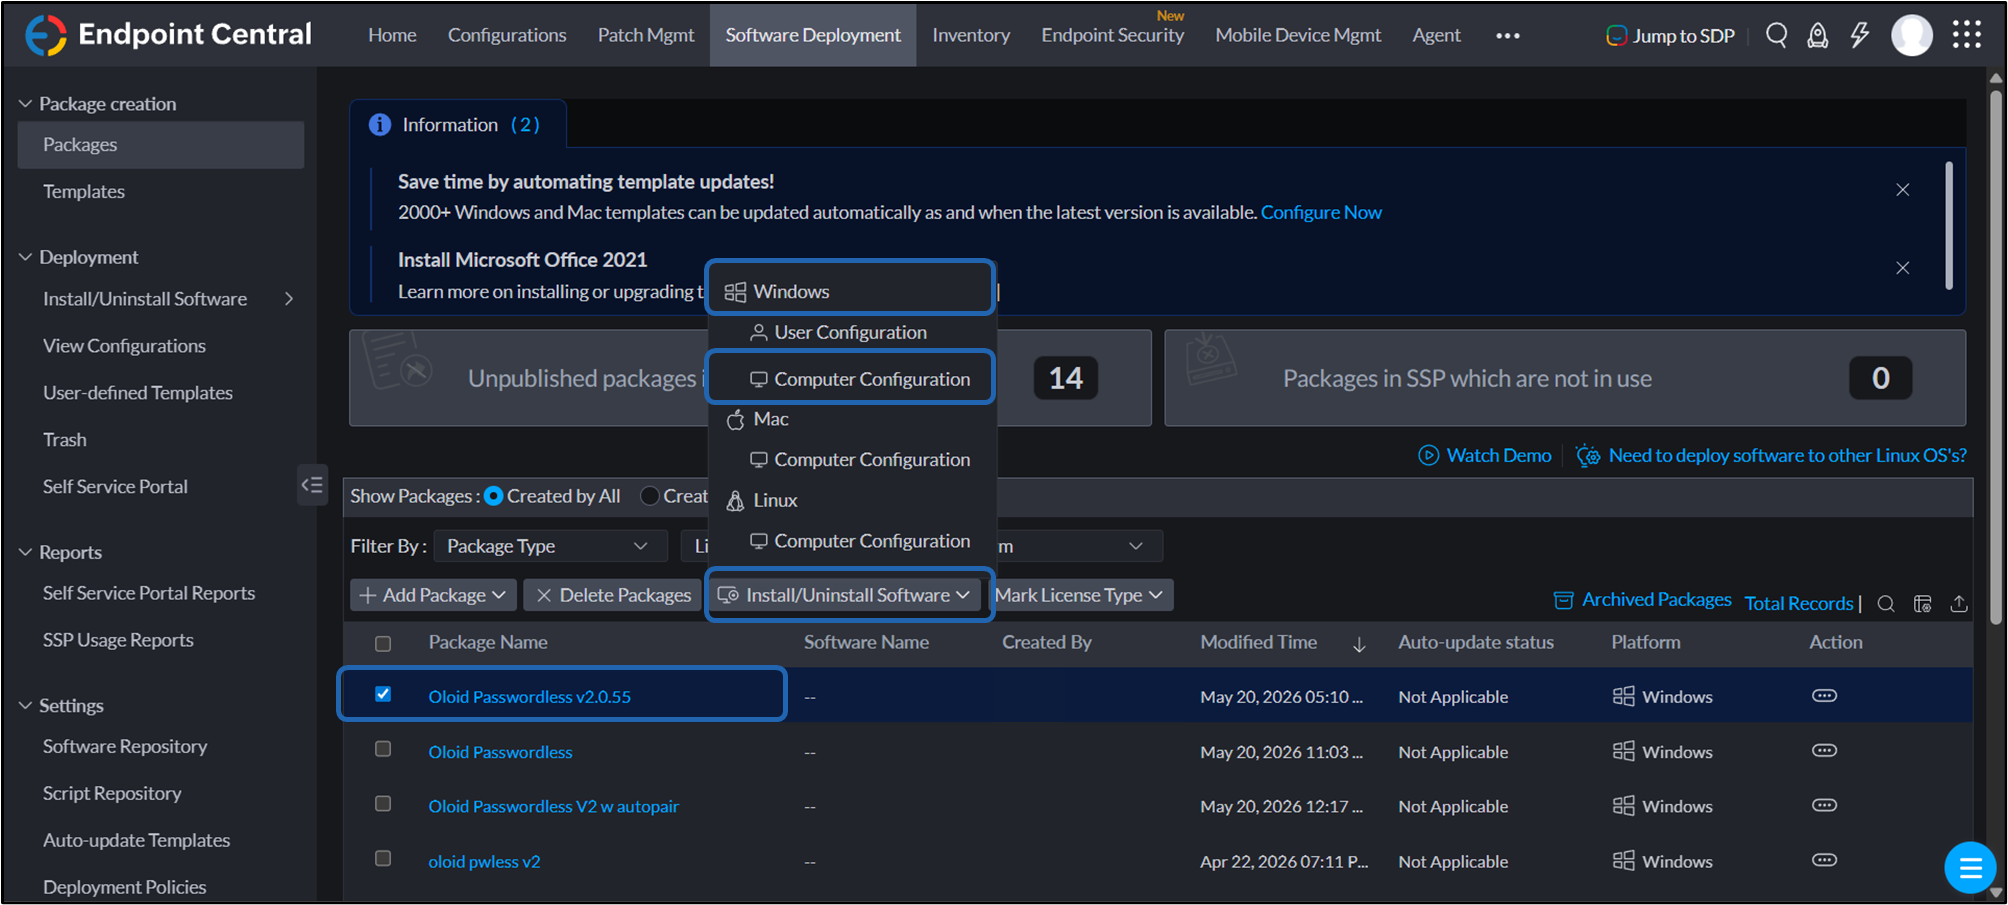Click the information panel scrollbar
The image size is (2008, 905).
click(1949, 225)
